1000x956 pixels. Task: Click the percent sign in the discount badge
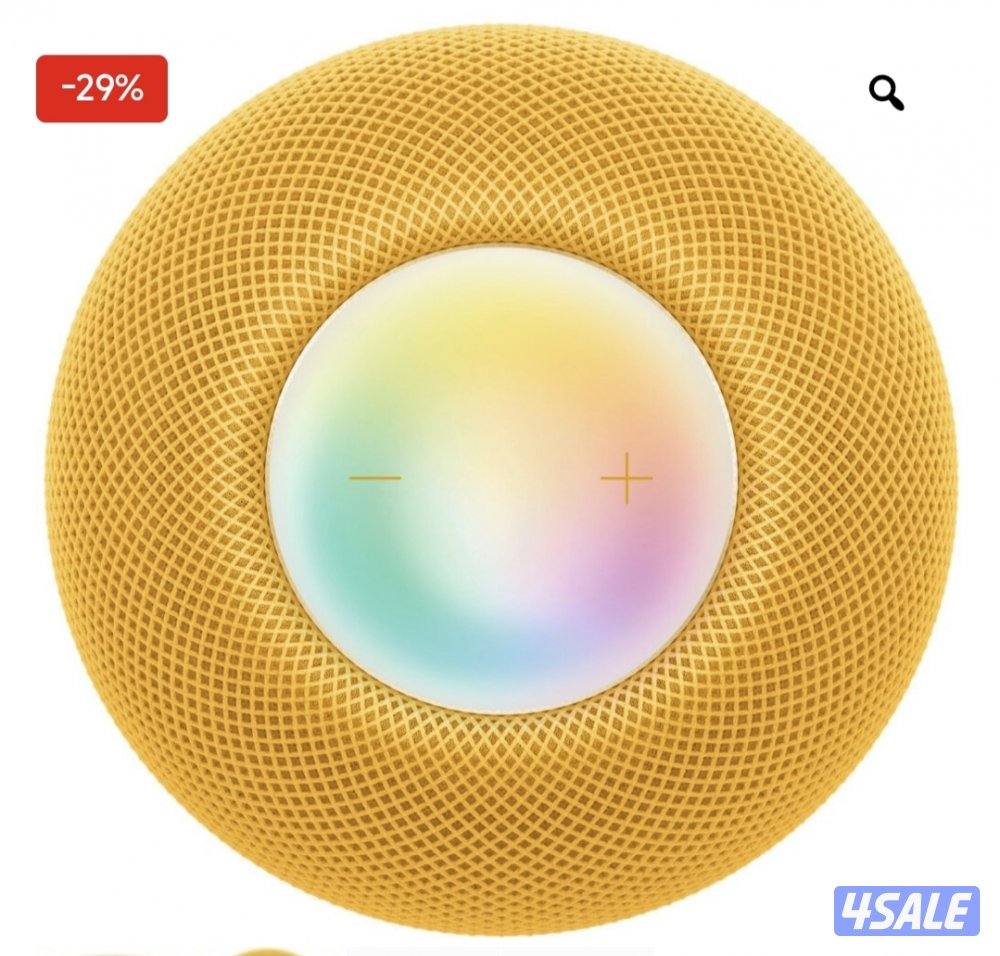click(130, 89)
